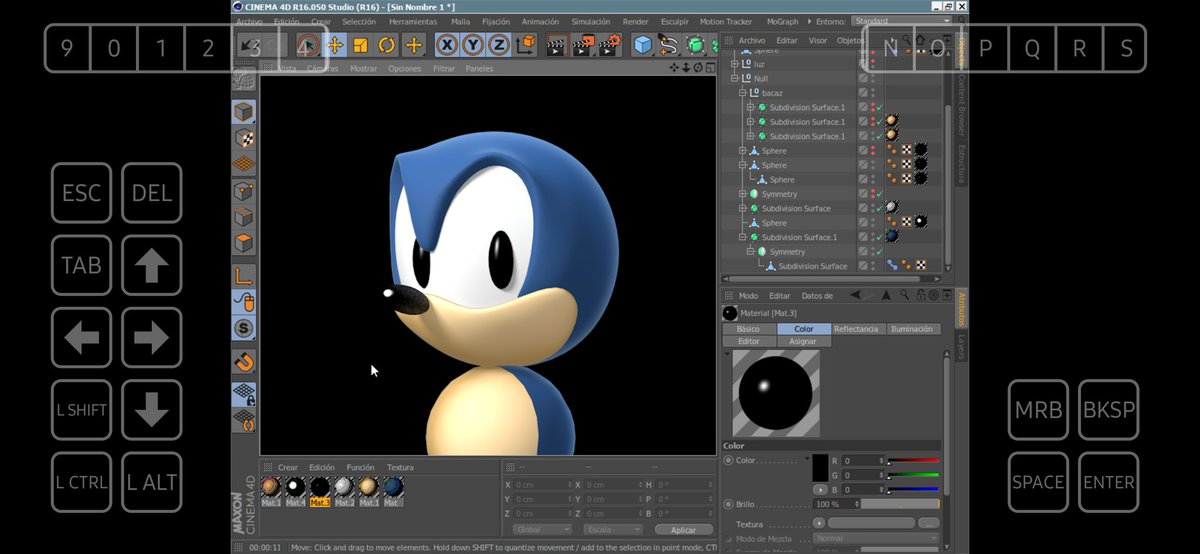Viewport: 1200px width, 554px height.
Task: Click the Enable Axis L-shaped icon
Action: (243, 276)
